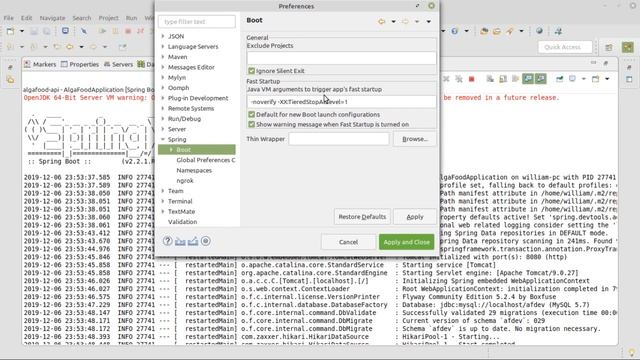This screenshot has width=640, height=360.
Task: Switch to the Properties tab
Action: (80, 64)
